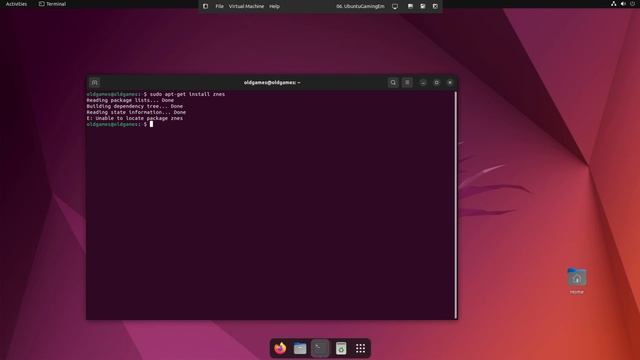640x360 pixels.
Task: Click 'E: Unable to locate package znes' line
Action: (135, 118)
